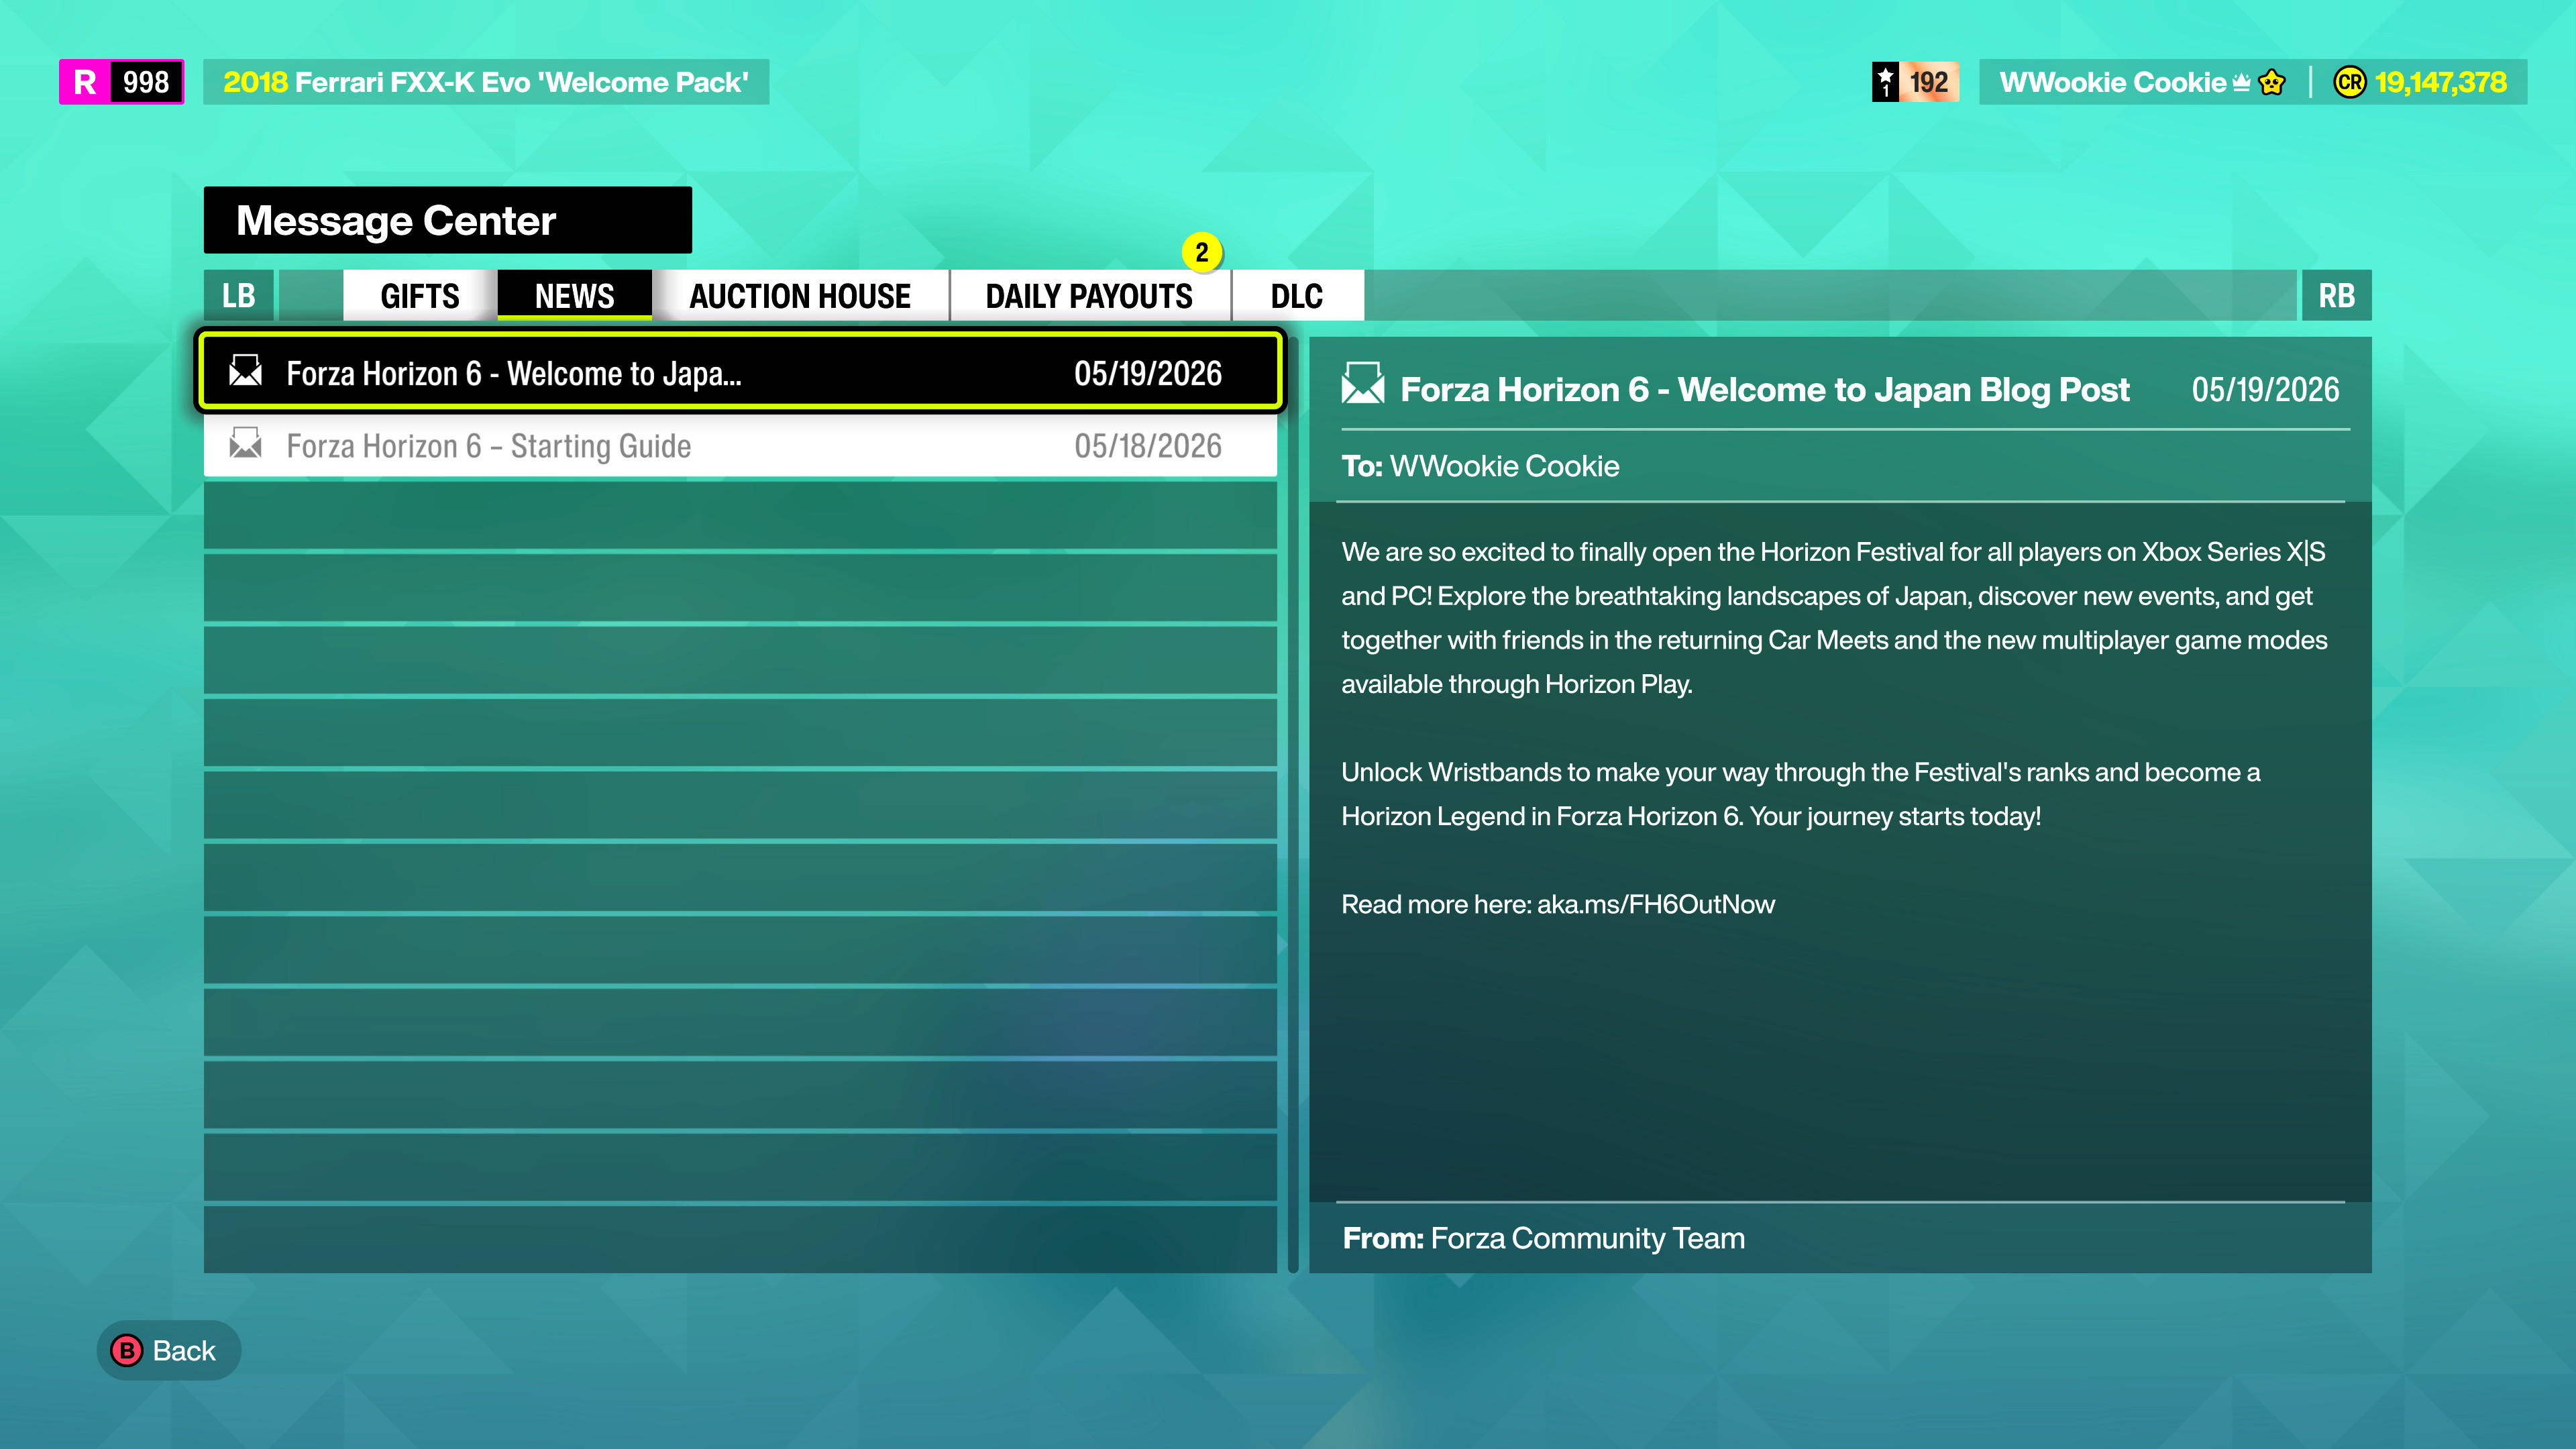This screenshot has height=1449, width=2576.
Task: Click the From: Forza Community Team line
Action: [x=1543, y=1238]
